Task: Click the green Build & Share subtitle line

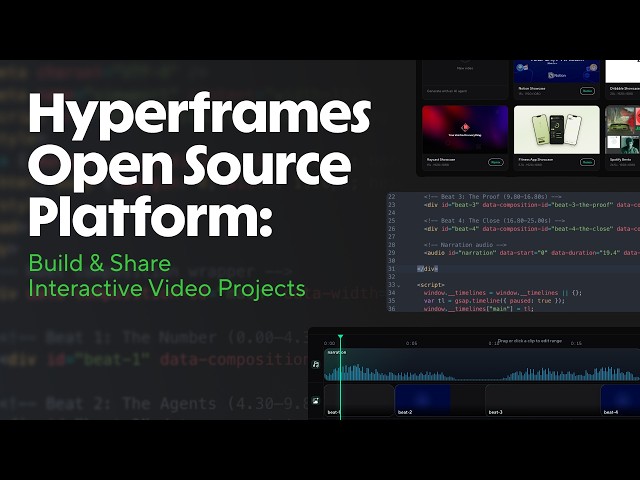Action: 100,263
